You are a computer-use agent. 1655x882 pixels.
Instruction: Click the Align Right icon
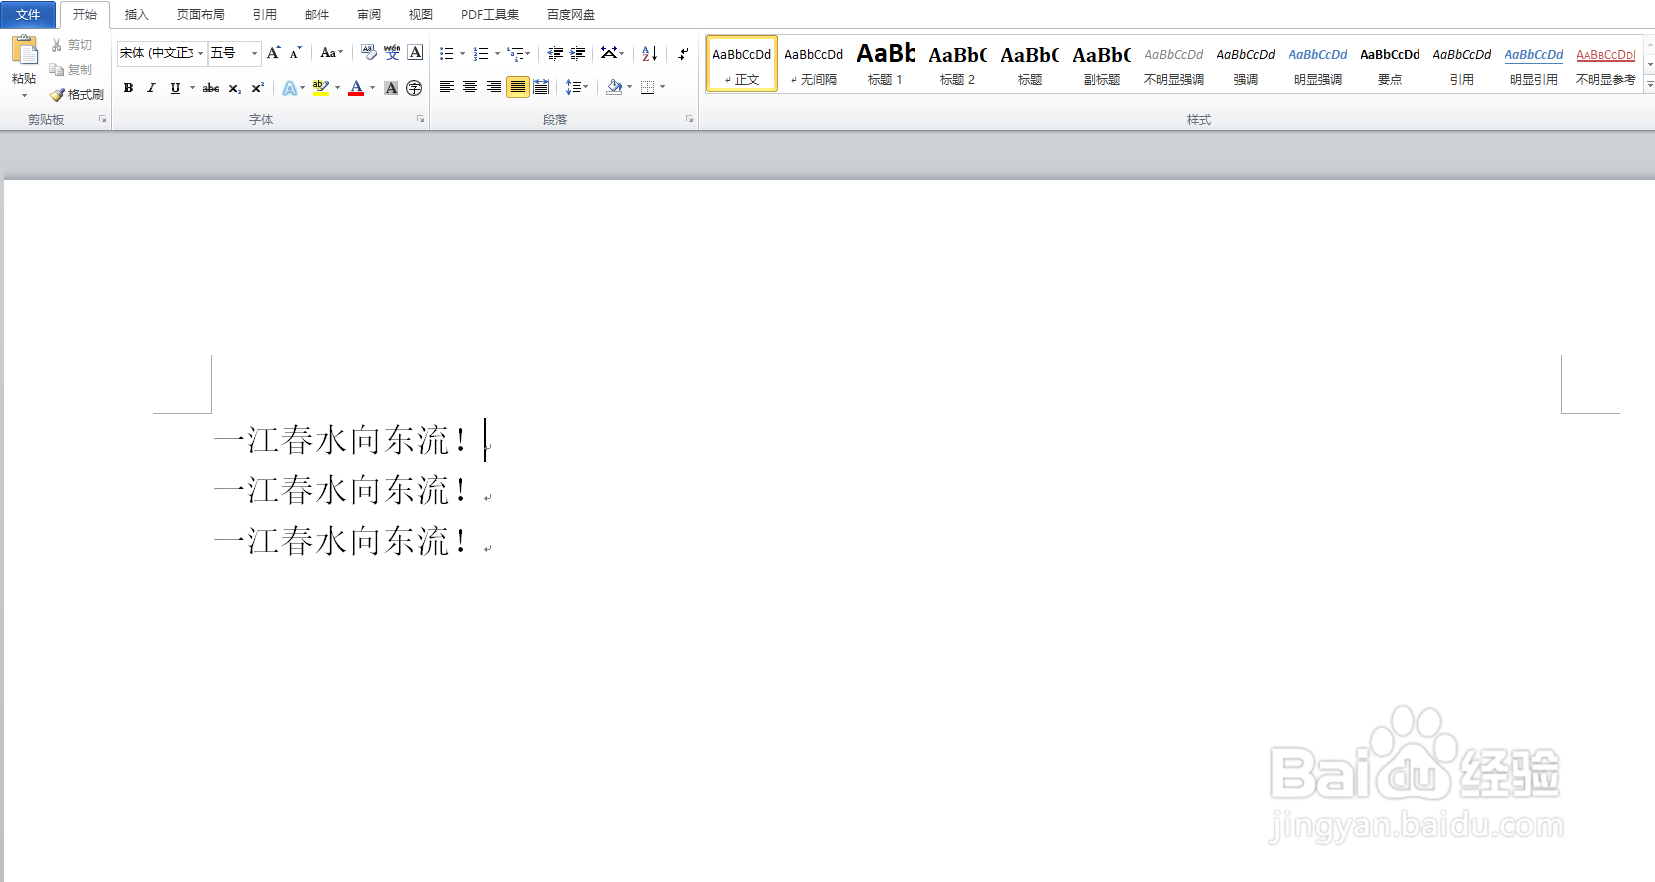coord(494,87)
